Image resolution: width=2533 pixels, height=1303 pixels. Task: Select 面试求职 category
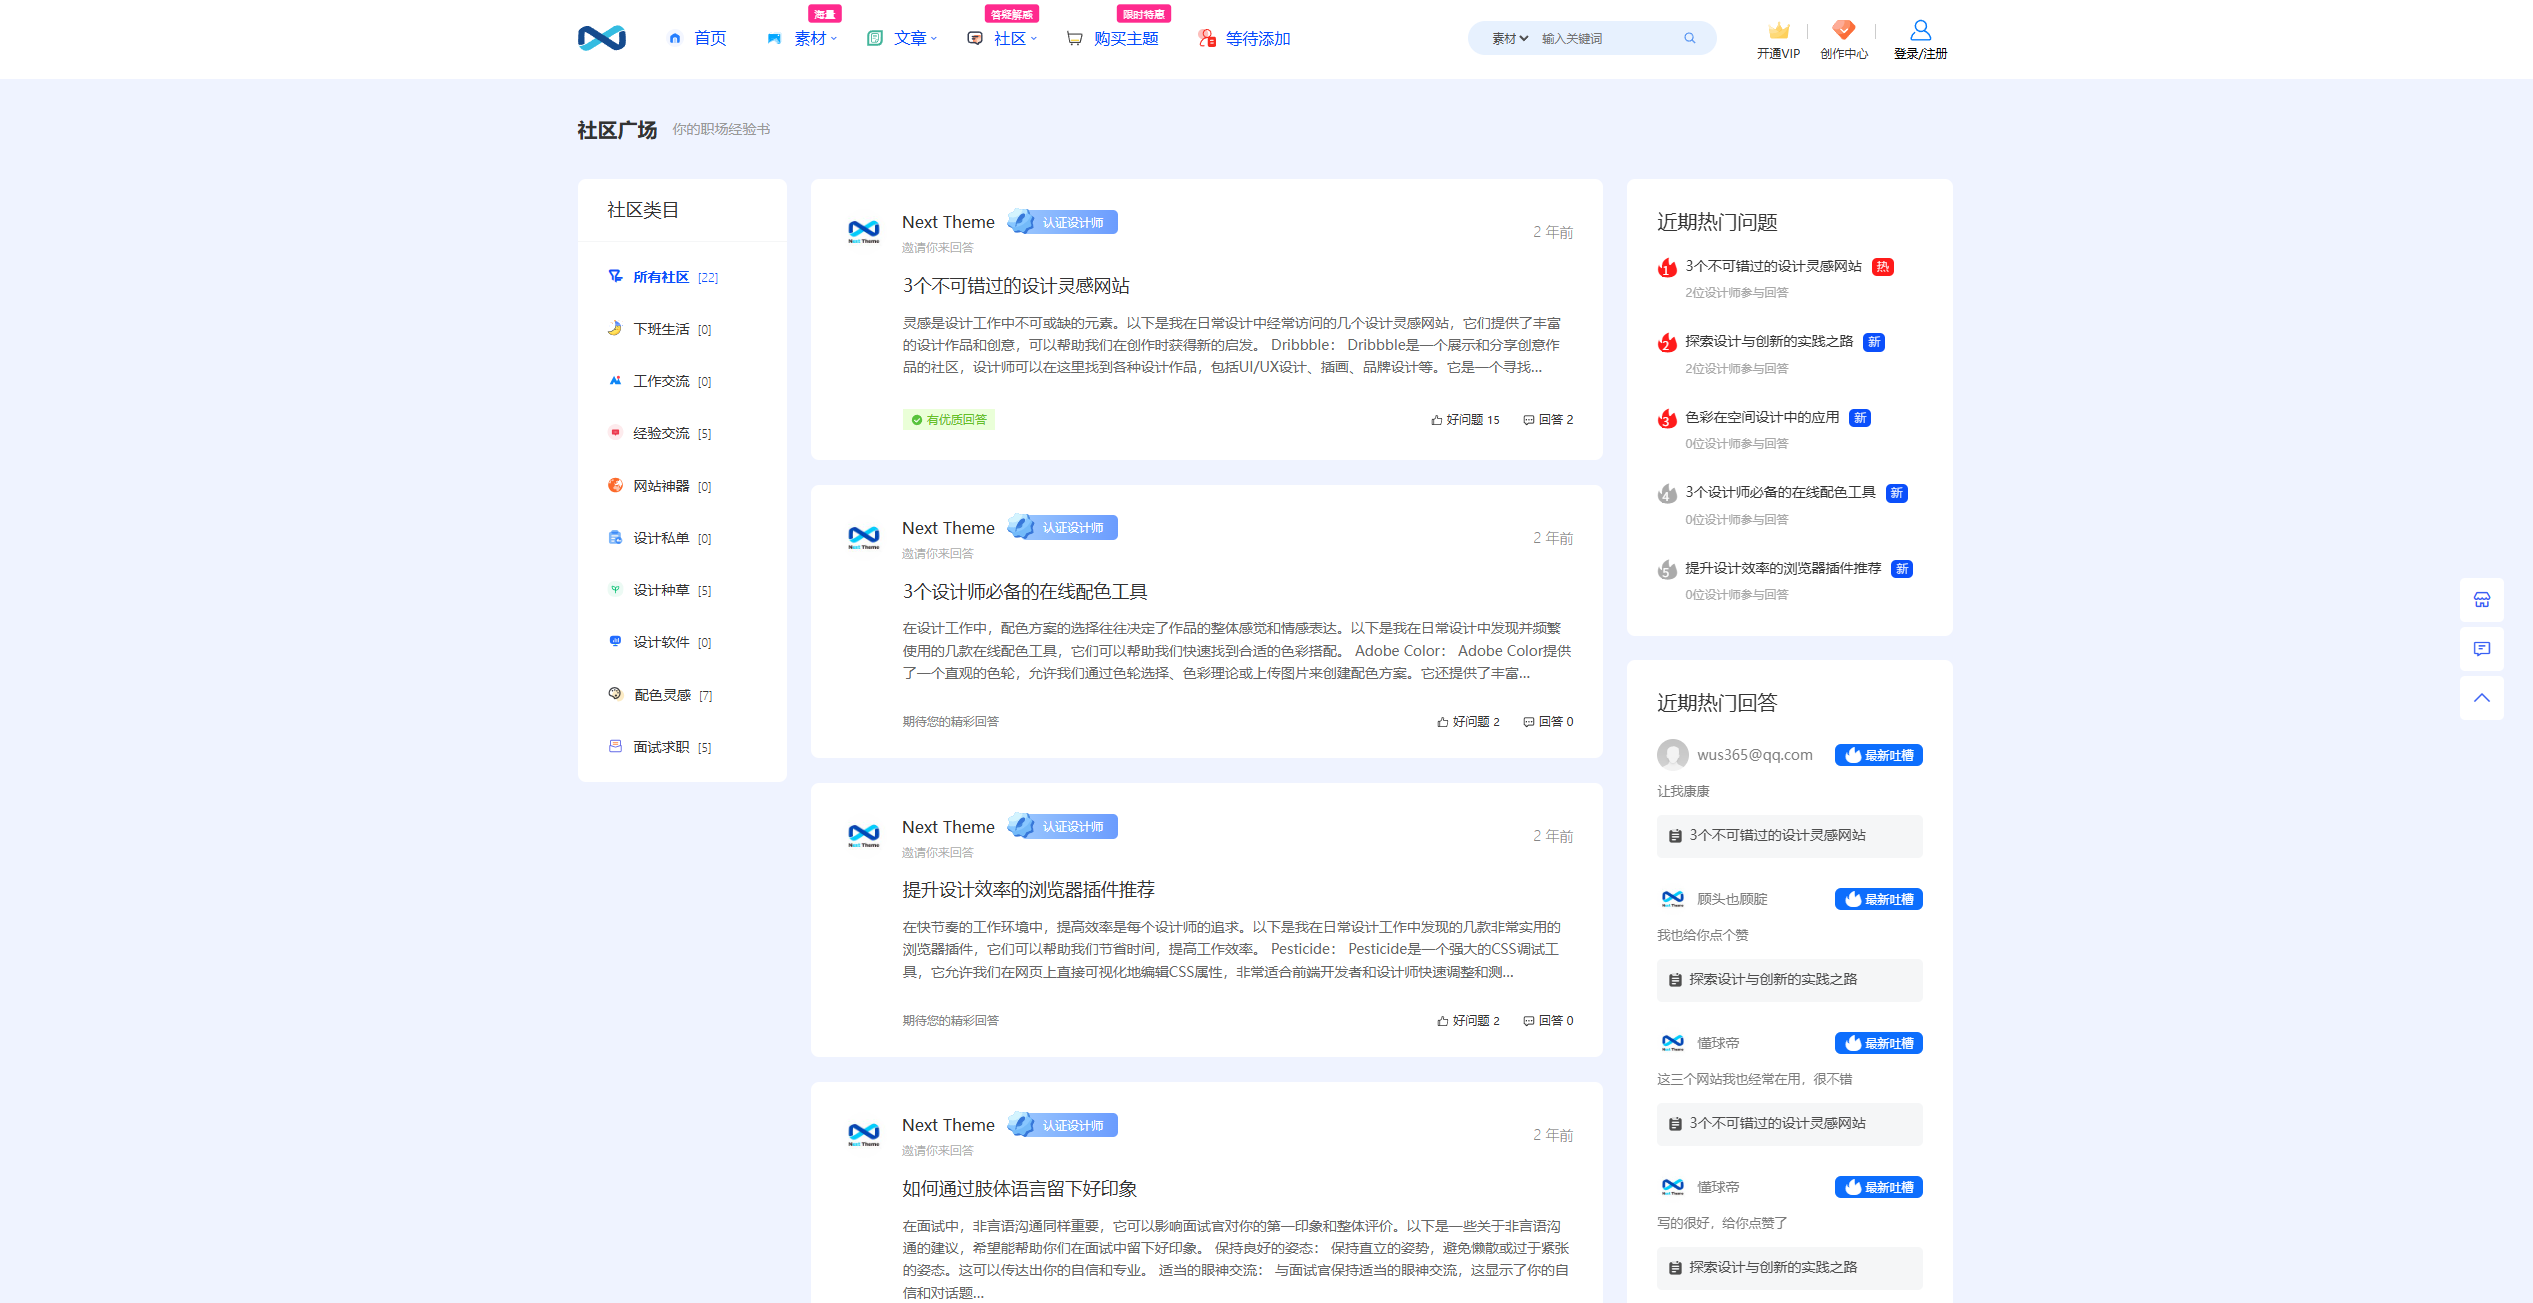pyautogui.click(x=660, y=747)
